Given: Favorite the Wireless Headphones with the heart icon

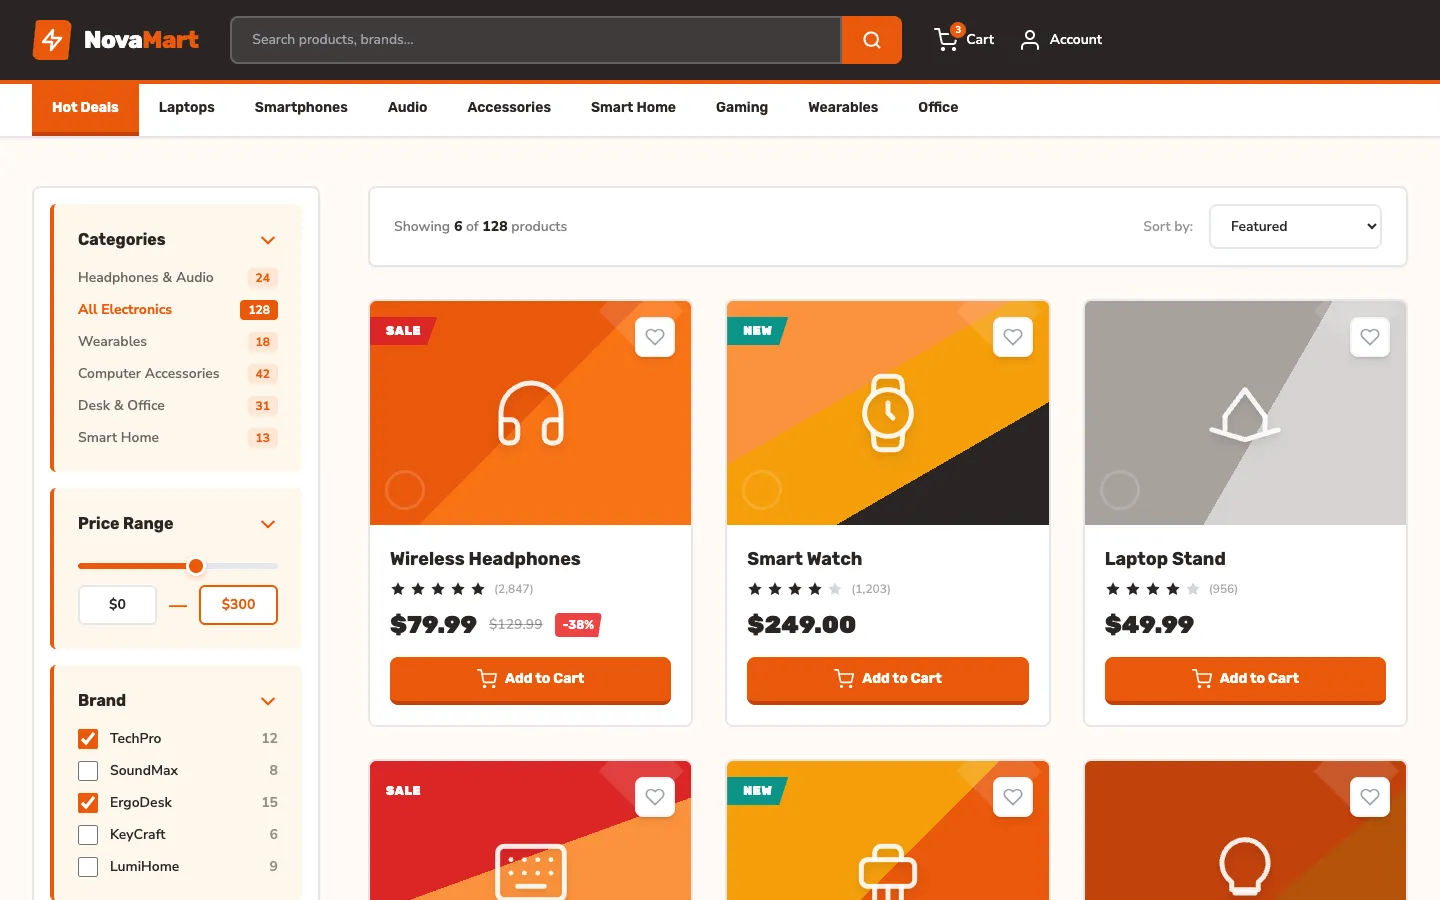Looking at the screenshot, I should (655, 337).
